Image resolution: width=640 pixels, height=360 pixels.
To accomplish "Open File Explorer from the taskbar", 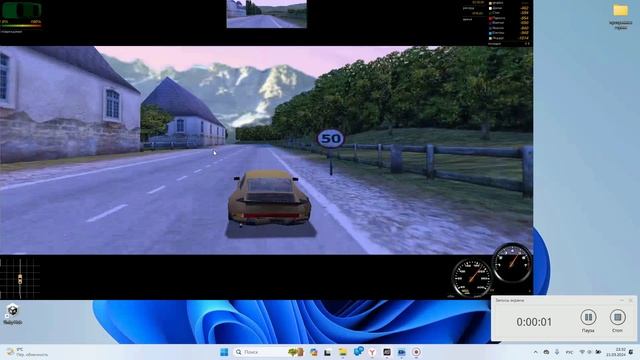I will (343, 352).
